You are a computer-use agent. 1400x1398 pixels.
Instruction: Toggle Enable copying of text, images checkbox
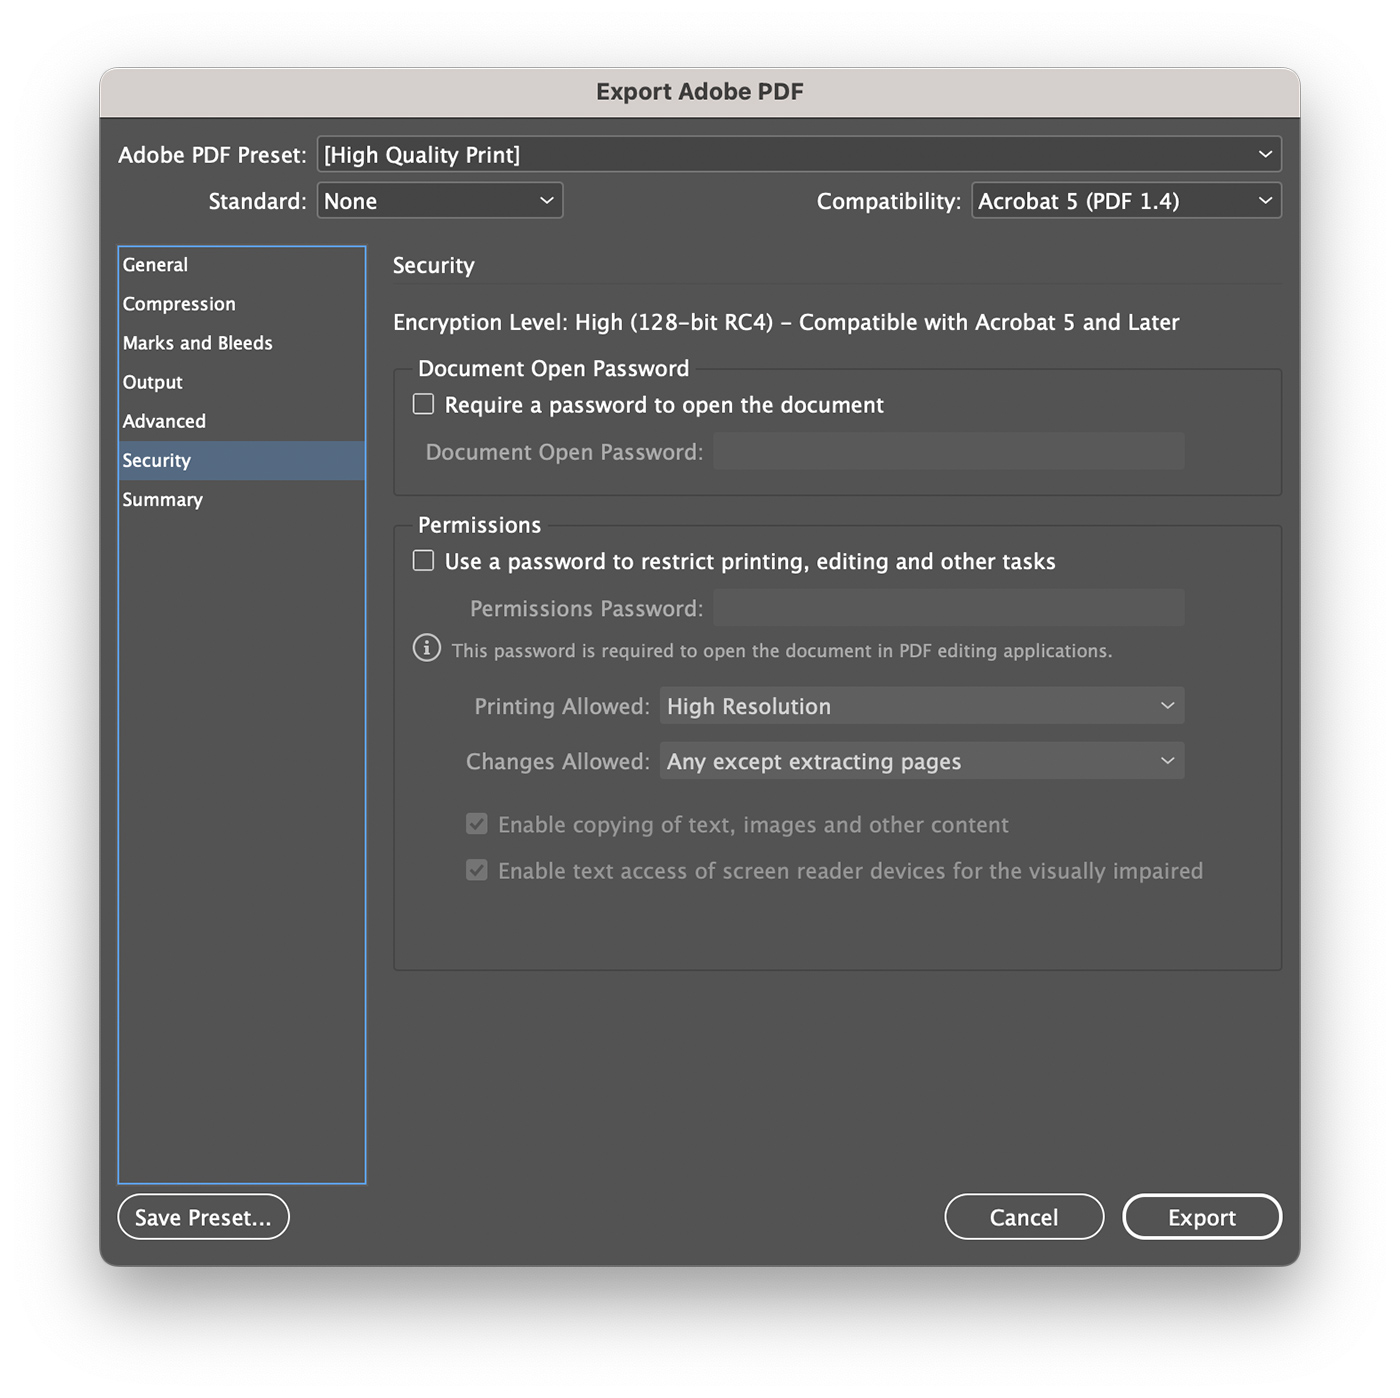(477, 824)
